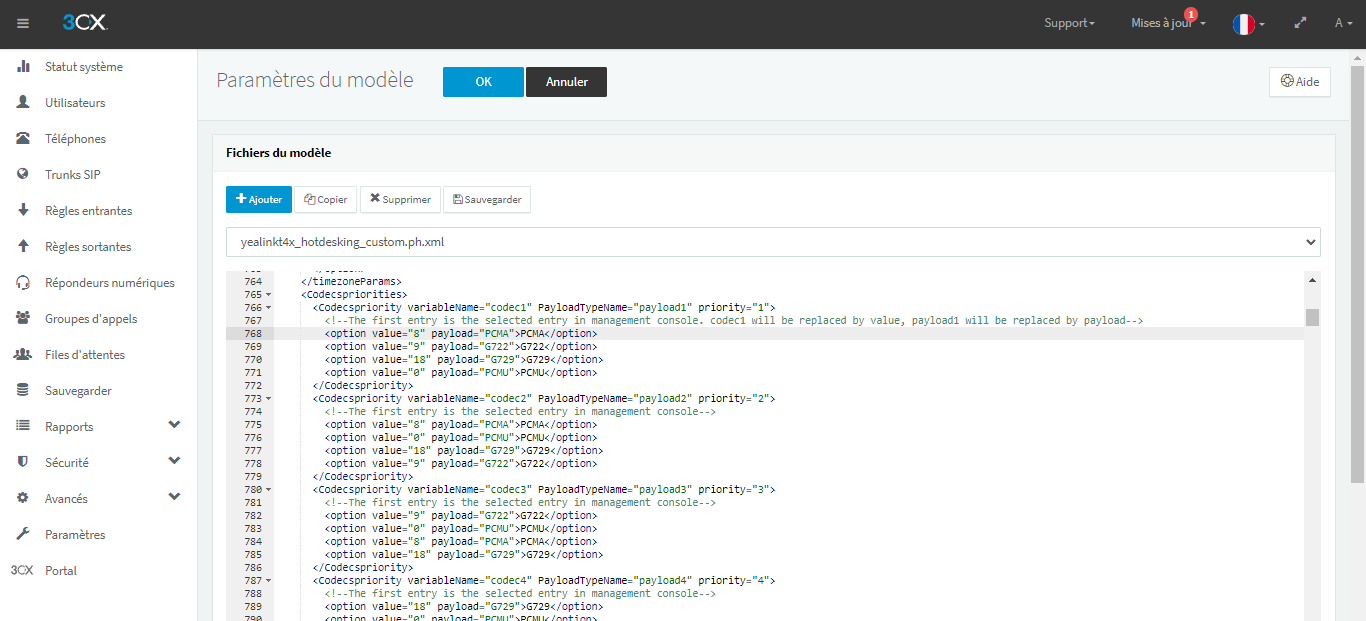Open Groupes d'appels from its group icon
1366x621 pixels.
tap(23, 319)
